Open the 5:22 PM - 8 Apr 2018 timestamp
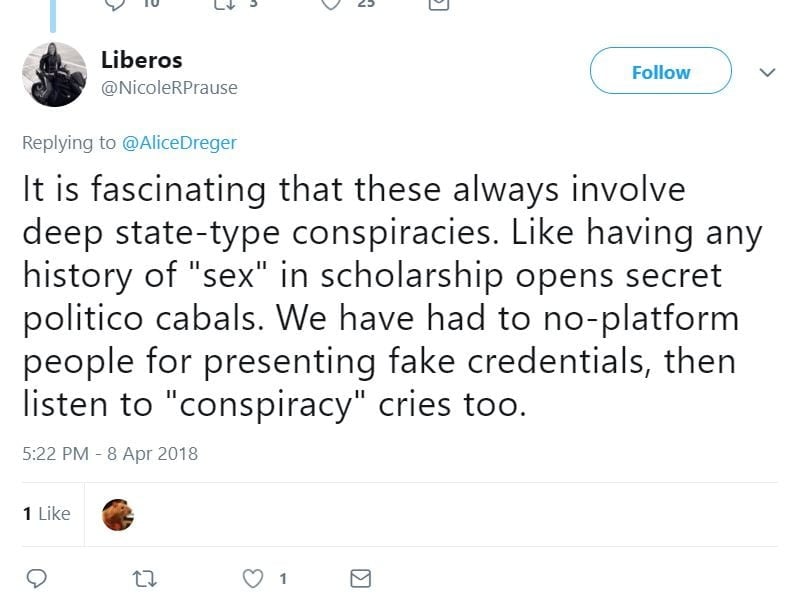 pos(110,453)
